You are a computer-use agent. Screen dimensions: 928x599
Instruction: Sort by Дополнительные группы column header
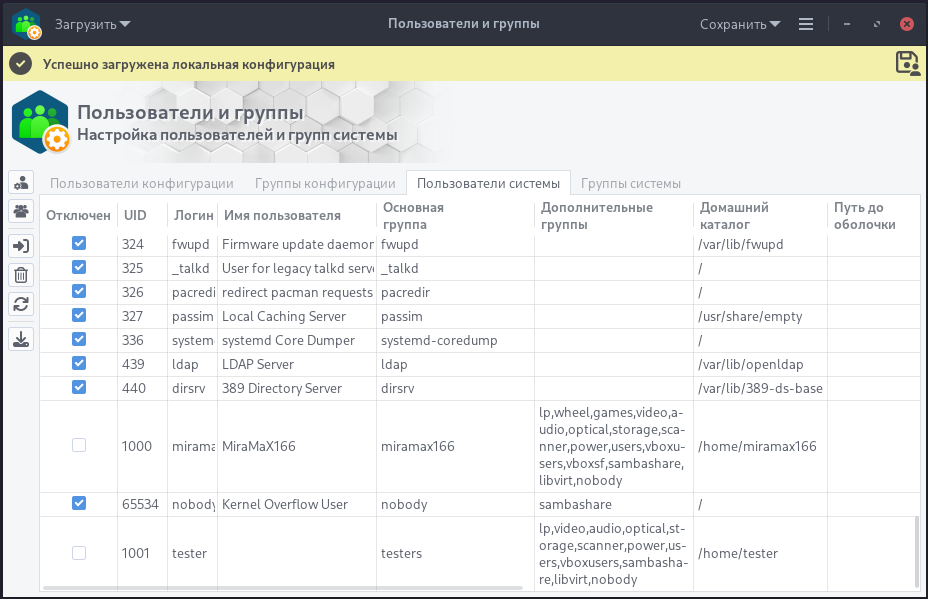(614, 215)
